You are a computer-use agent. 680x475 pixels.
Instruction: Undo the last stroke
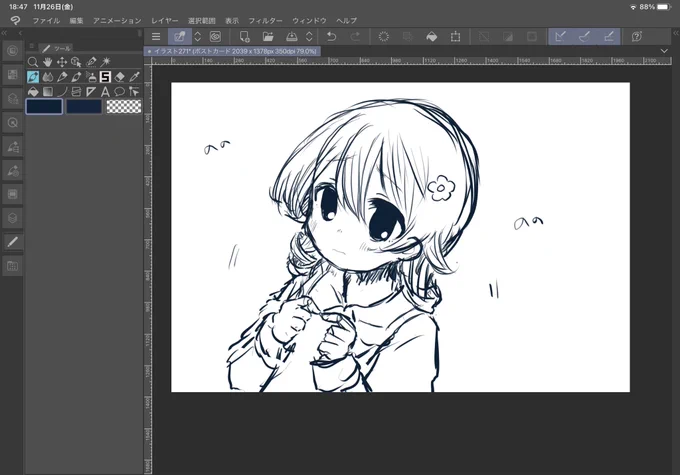point(332,36)
